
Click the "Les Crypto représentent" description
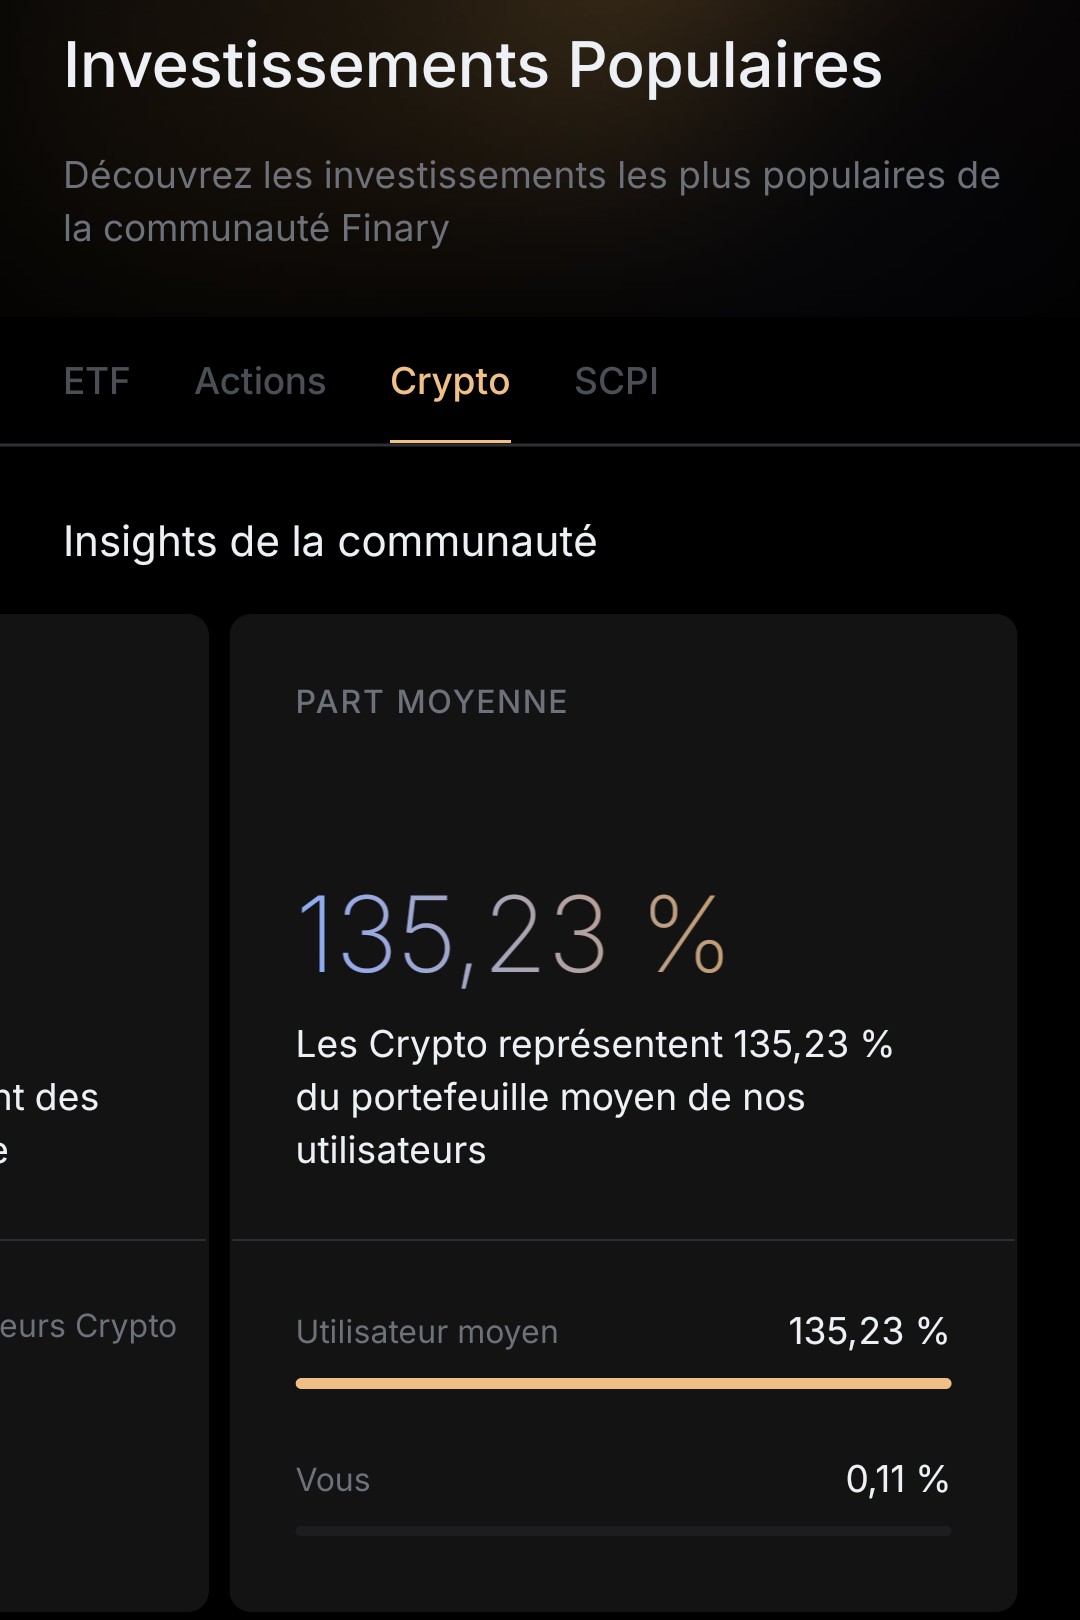pos(594,1096)
